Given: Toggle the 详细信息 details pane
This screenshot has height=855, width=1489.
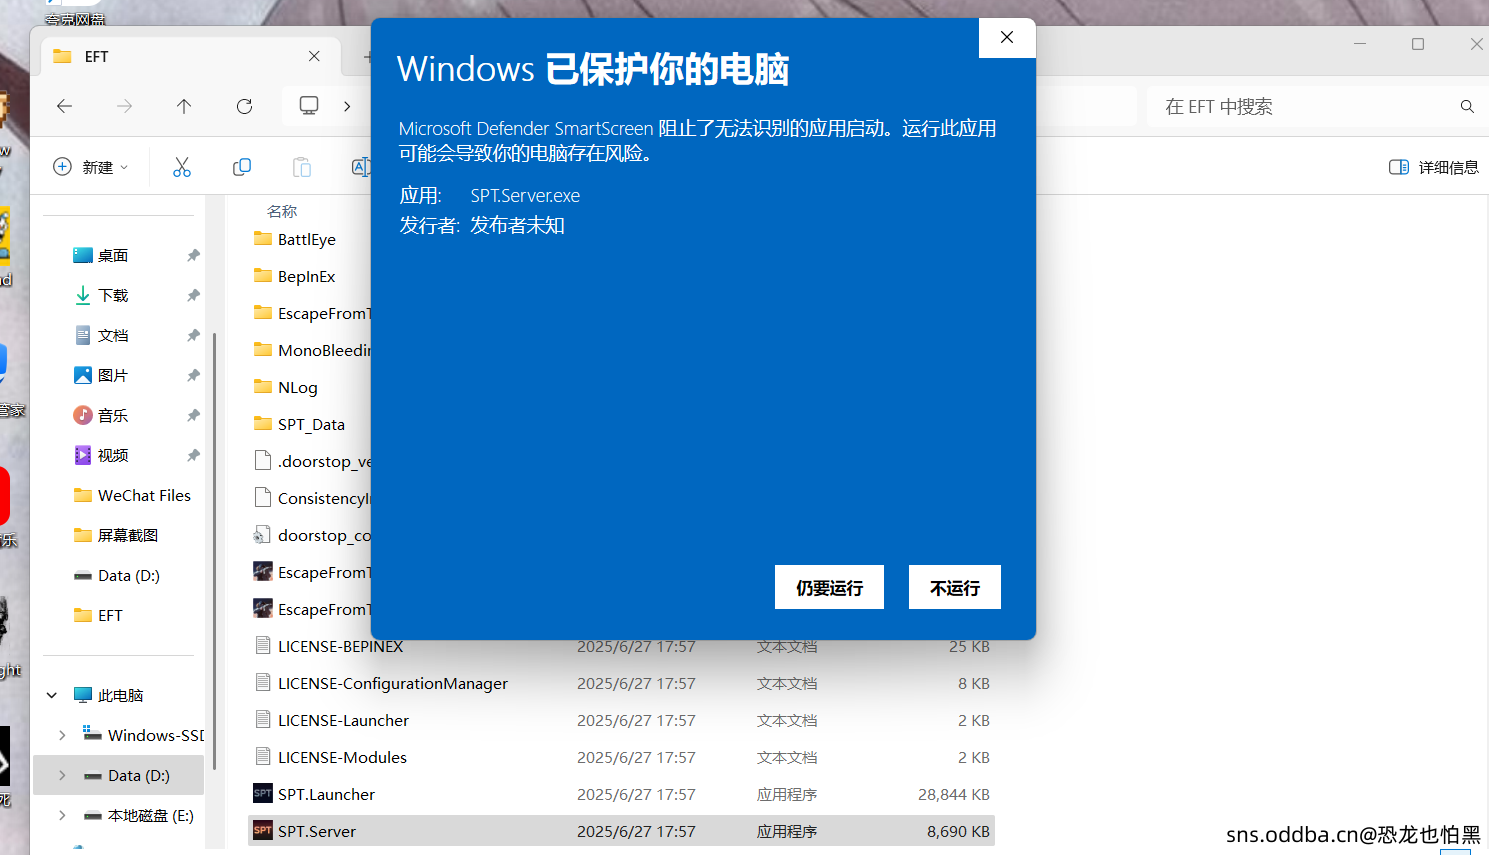Looking at the screenshot, I should pos(1434,167).
